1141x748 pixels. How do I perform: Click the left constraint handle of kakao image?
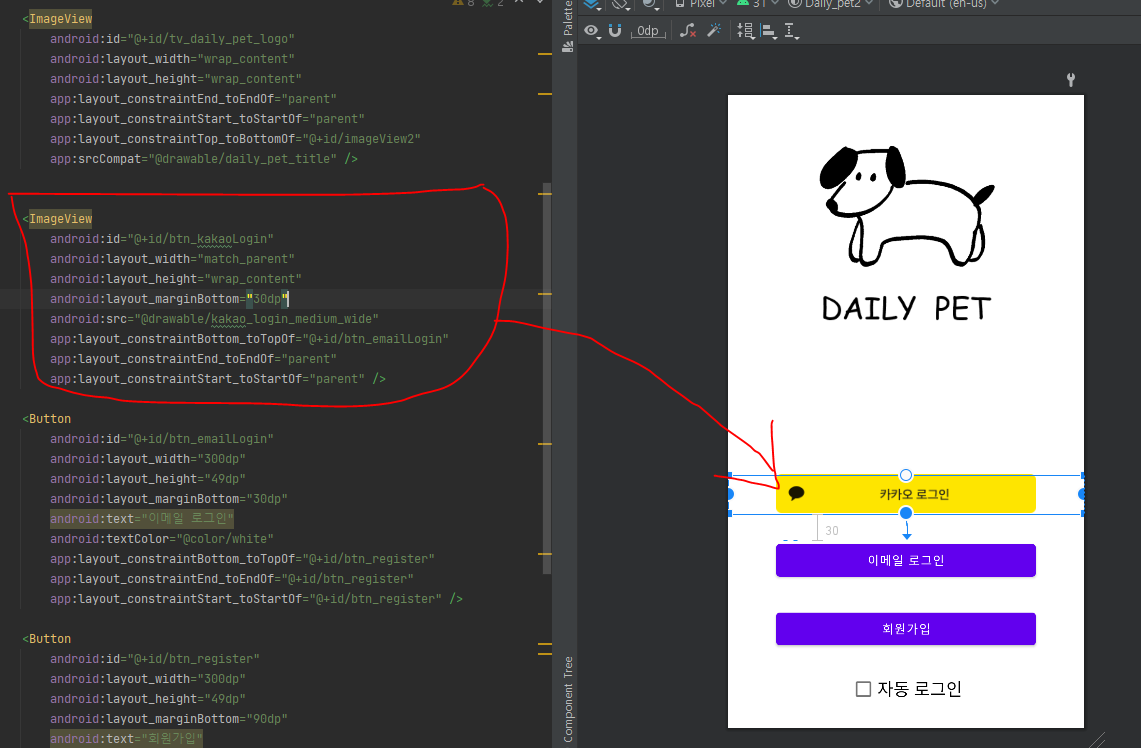(x=730, y=494)
